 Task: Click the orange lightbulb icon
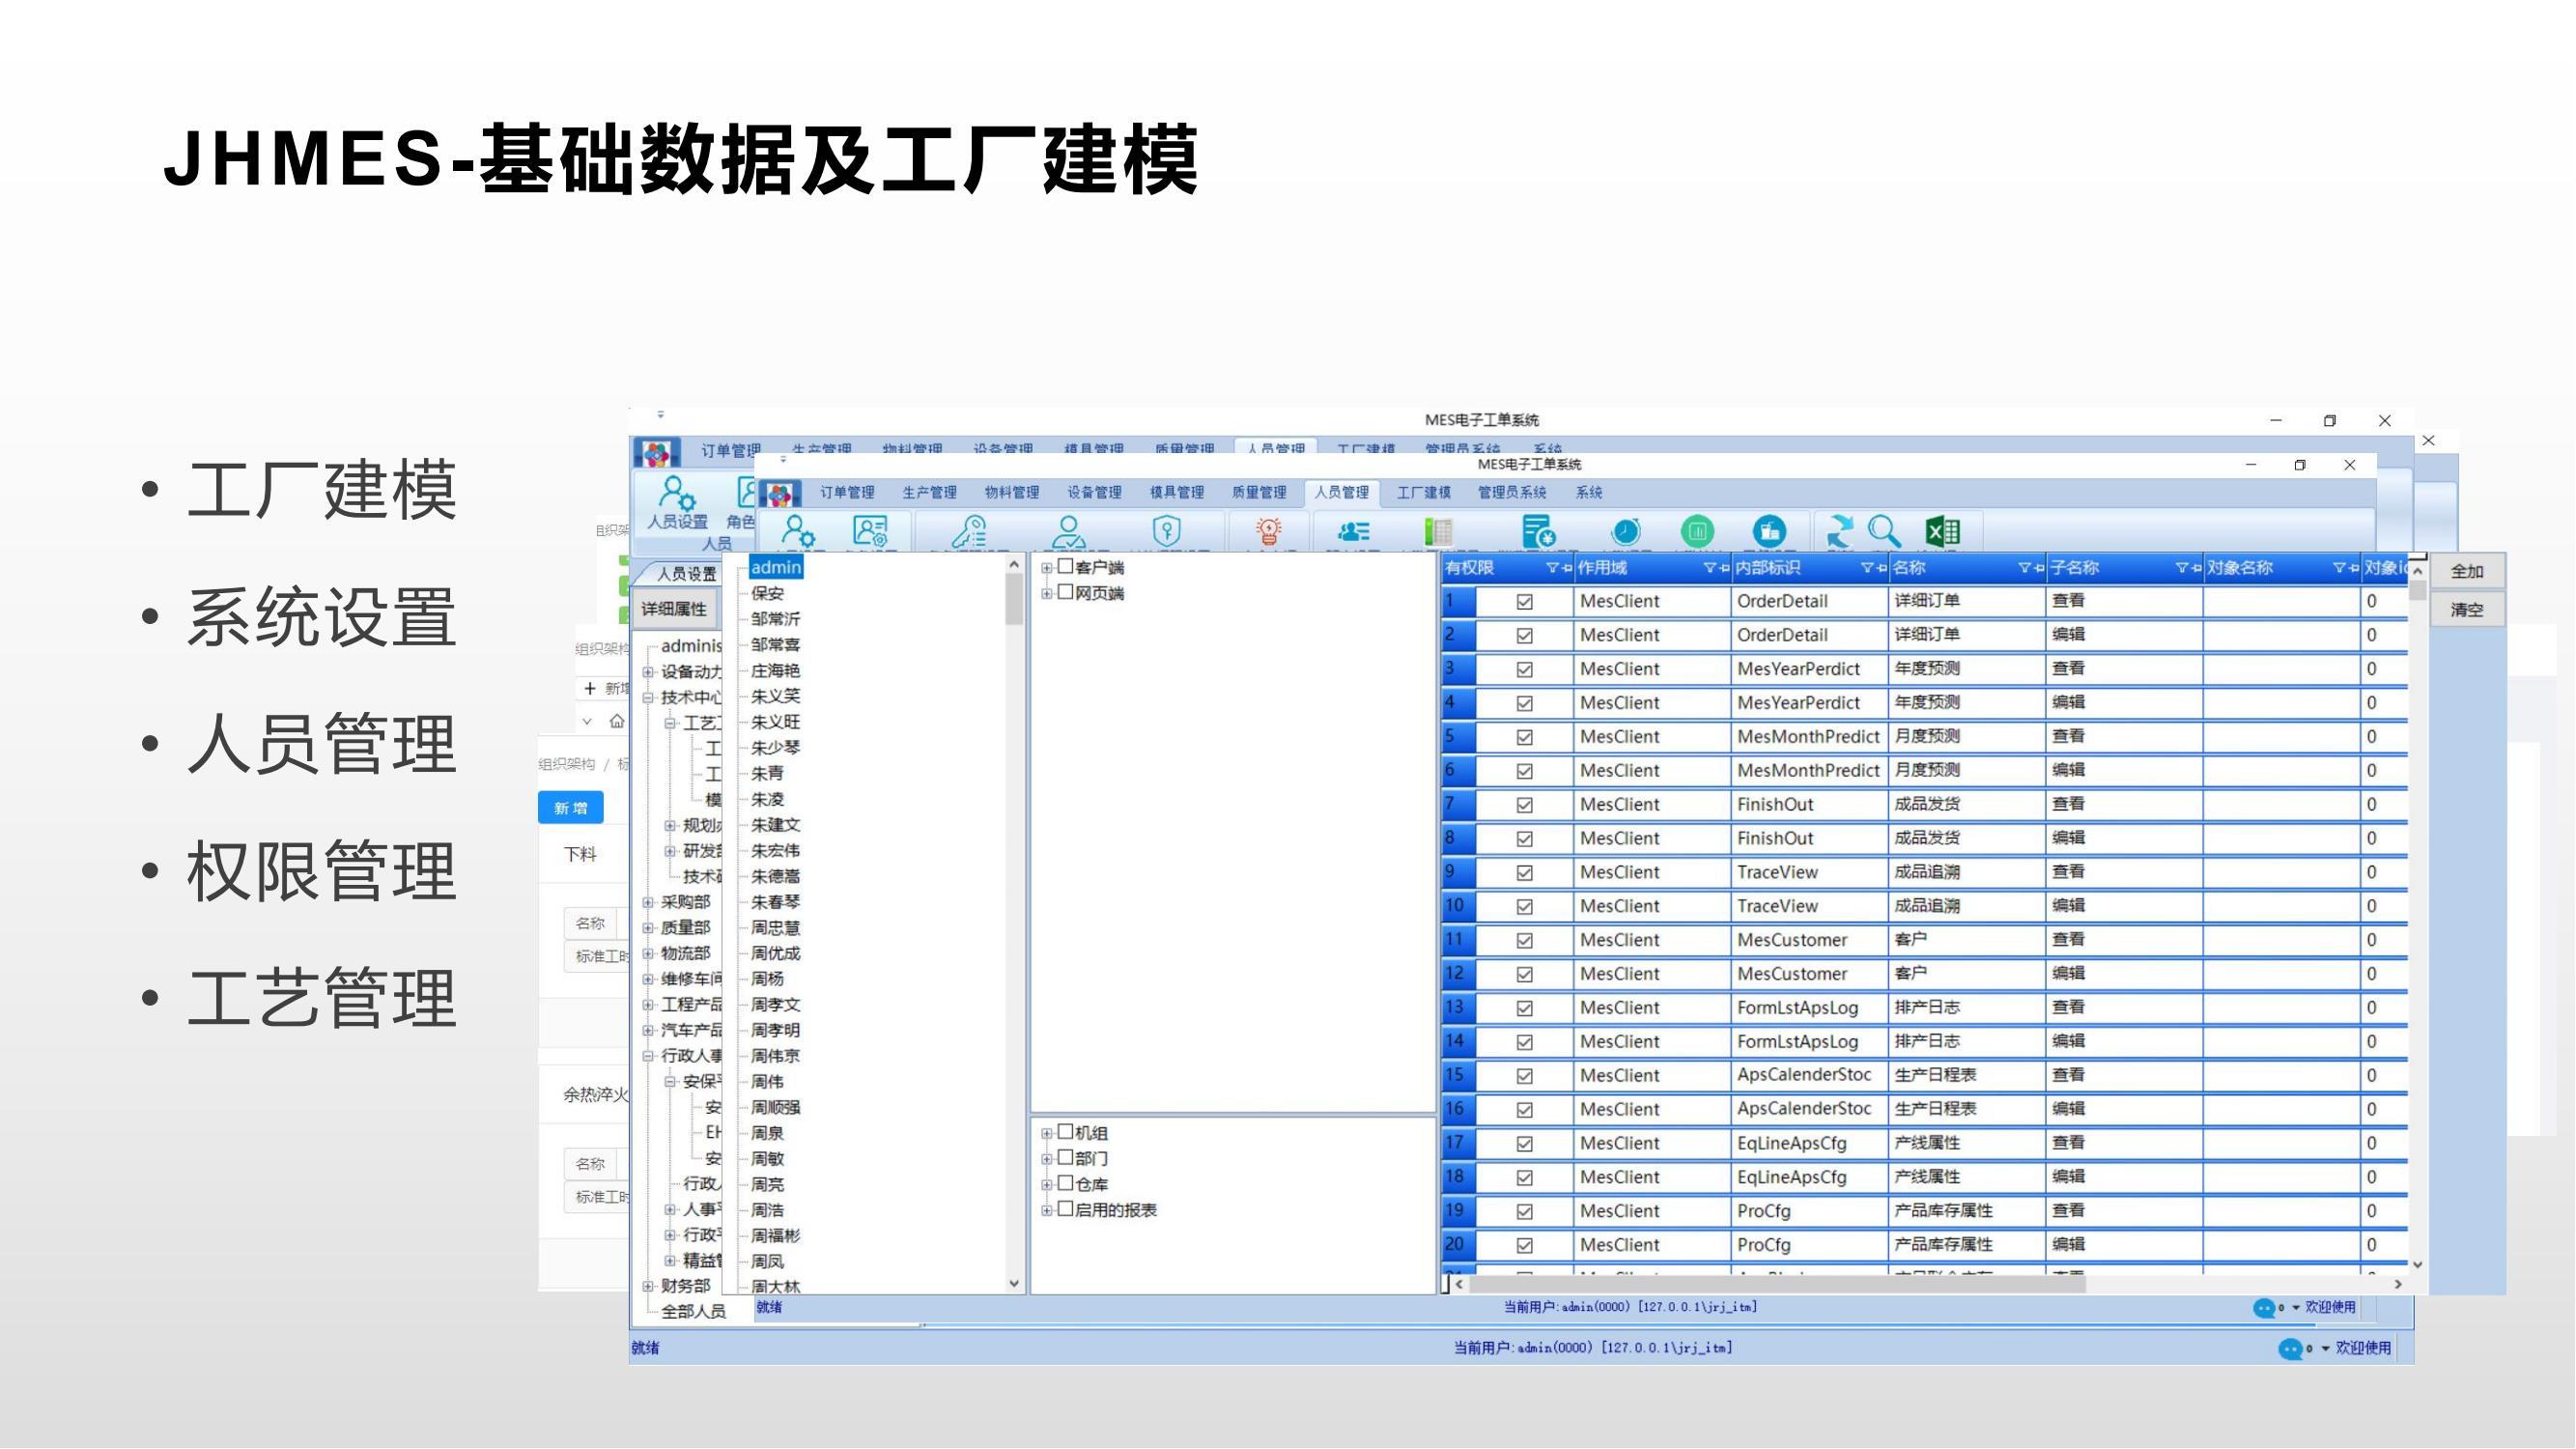pyautogui.click(x=1268, y=531)
